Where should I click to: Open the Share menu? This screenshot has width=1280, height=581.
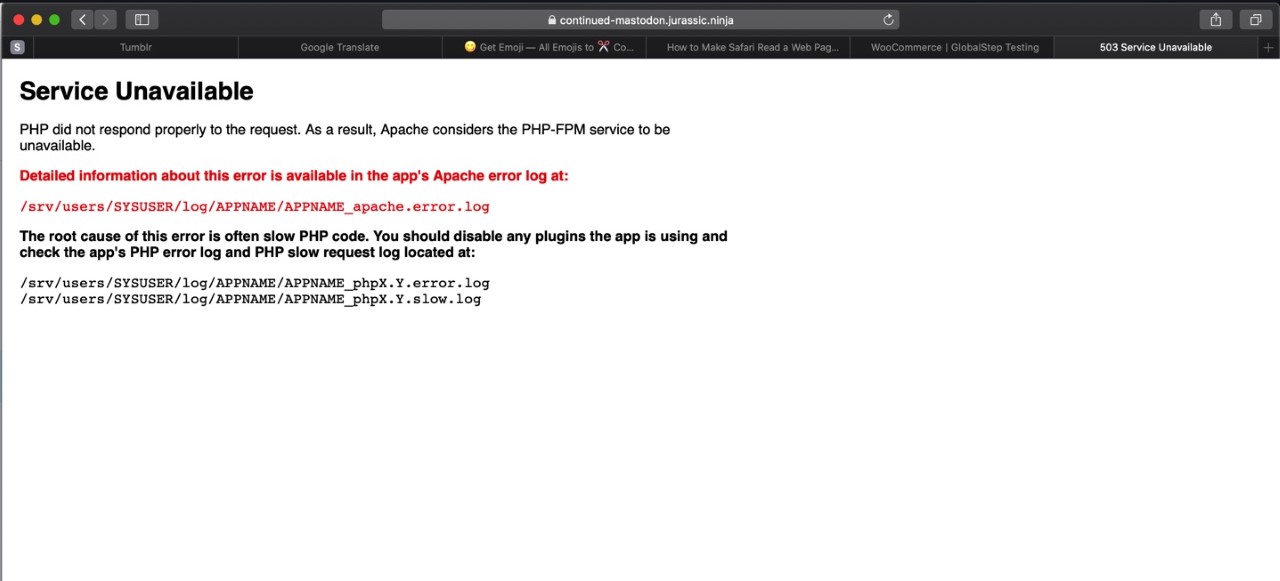pyautogui.click(x=1215, y=19)
